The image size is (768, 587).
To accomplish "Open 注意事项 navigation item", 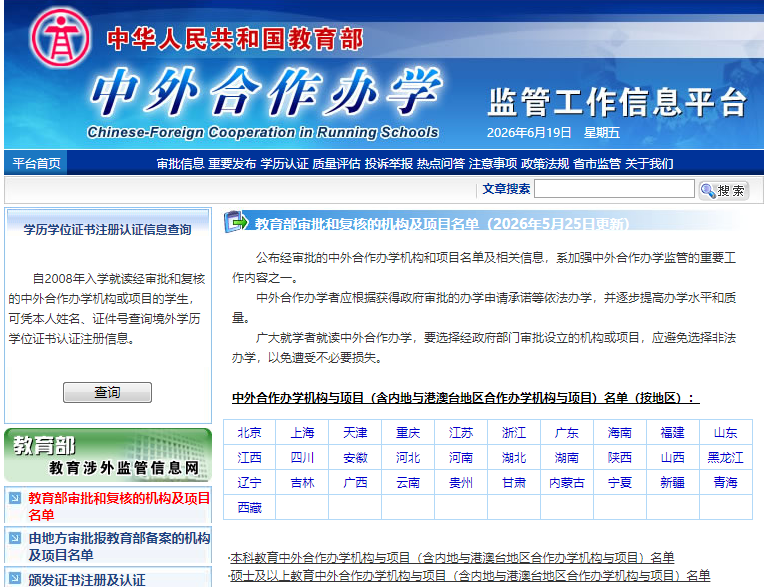I will [493, 163].
